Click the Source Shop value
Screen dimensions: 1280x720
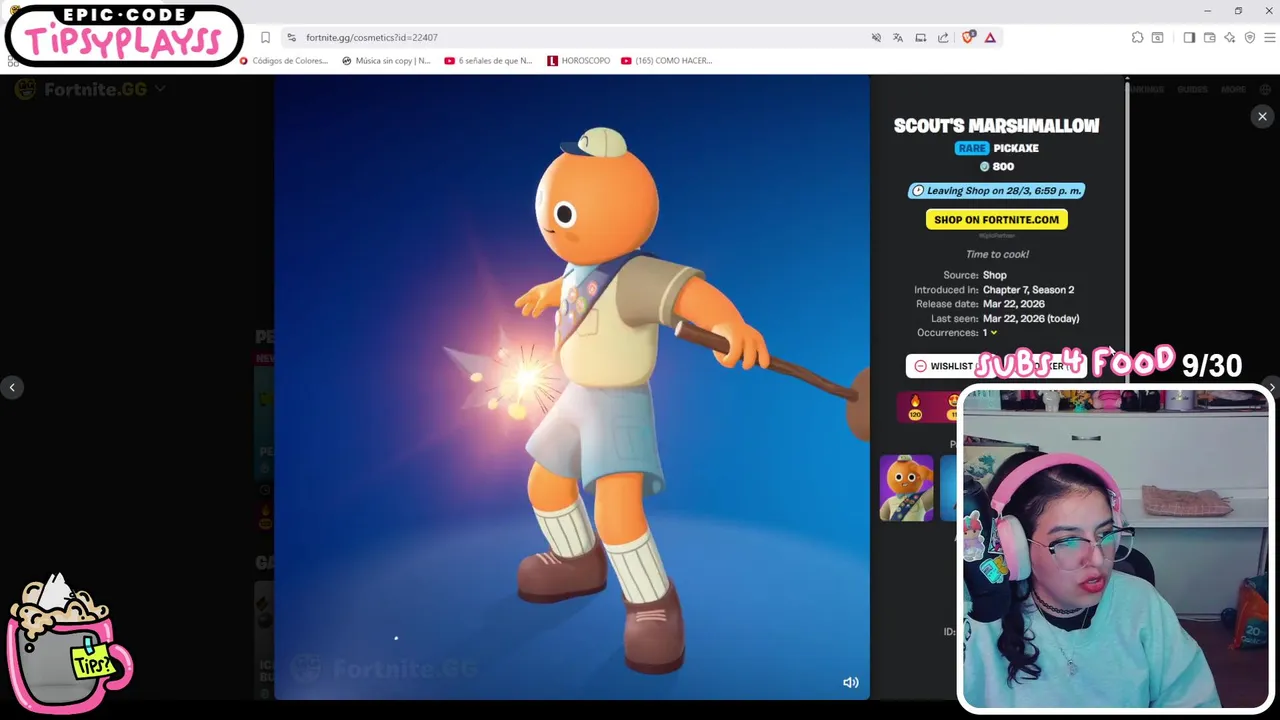click(x=994, y=275)
